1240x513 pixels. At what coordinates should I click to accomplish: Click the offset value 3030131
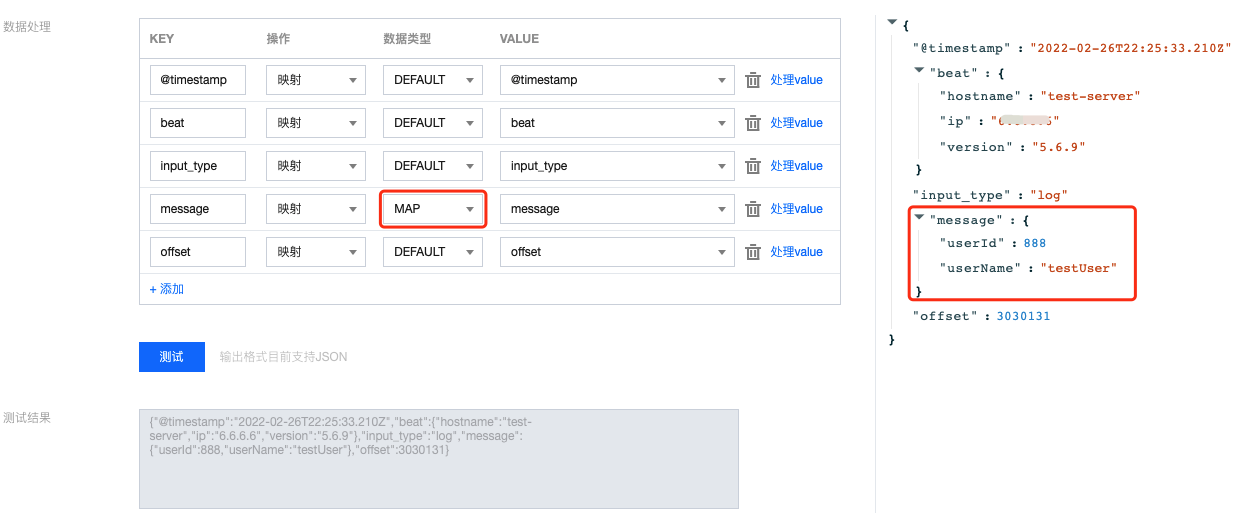(x=1023, y=316)
